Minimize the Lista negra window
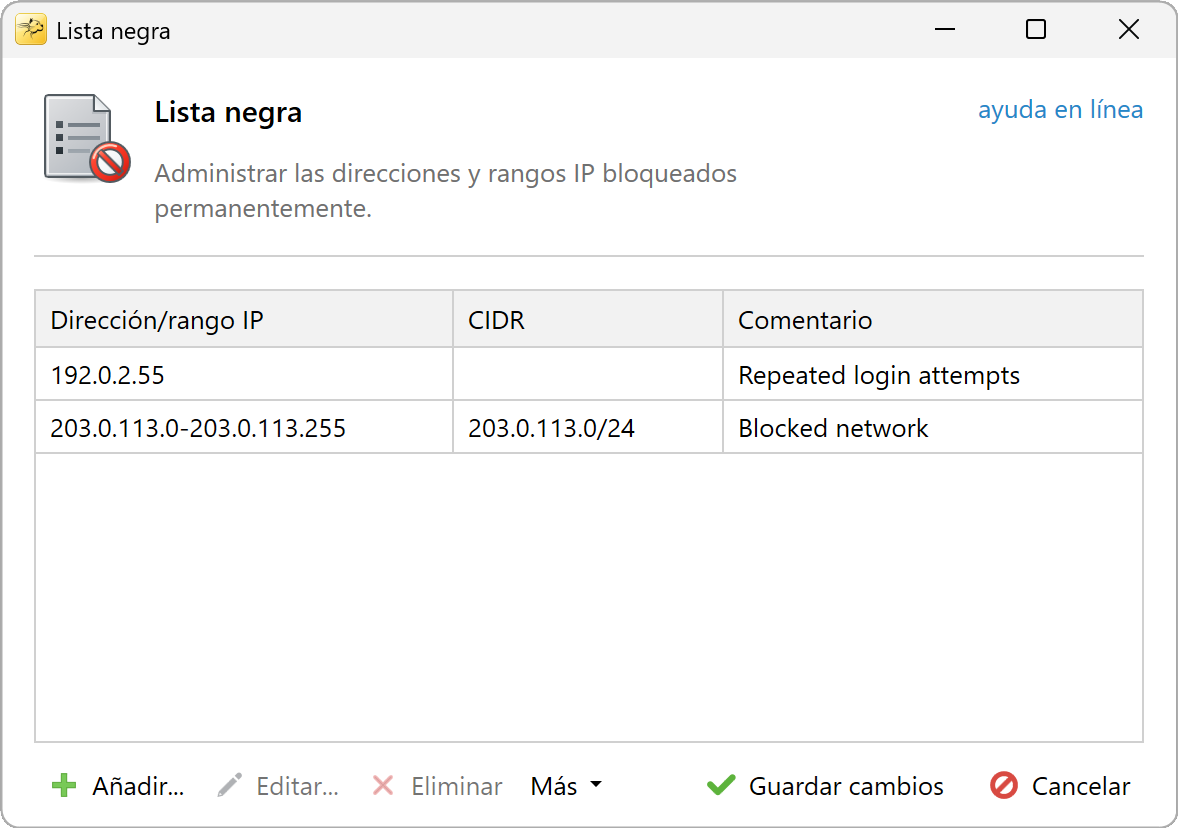 click(944, 30)
